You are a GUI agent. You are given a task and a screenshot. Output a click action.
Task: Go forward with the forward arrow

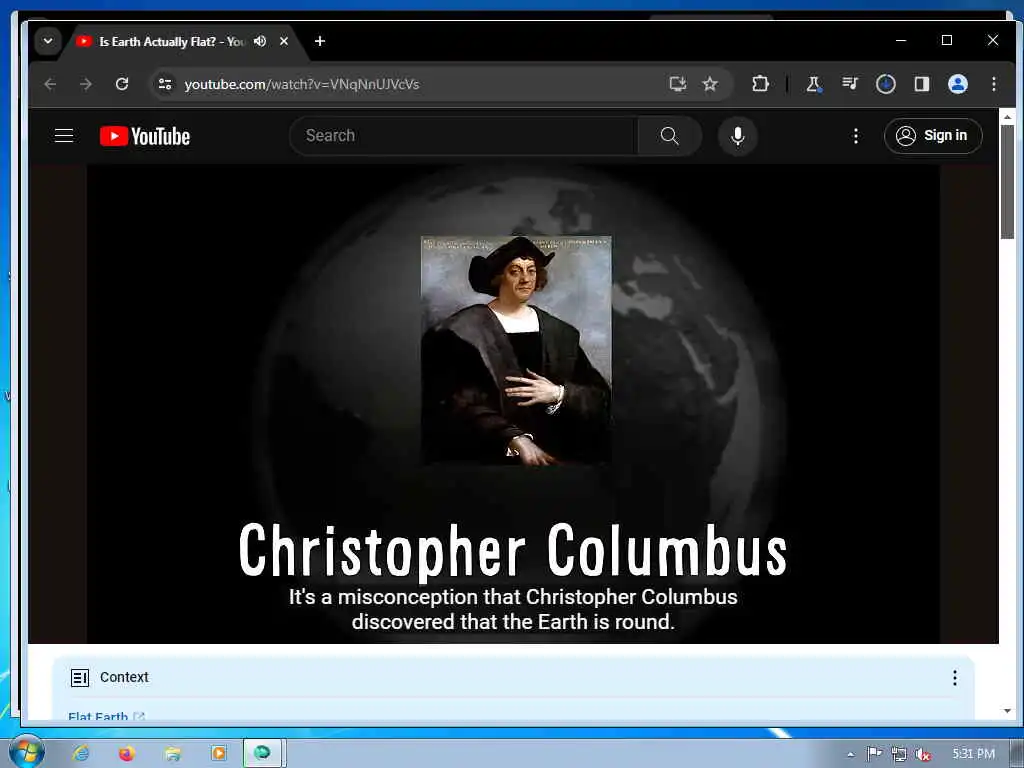86,84
